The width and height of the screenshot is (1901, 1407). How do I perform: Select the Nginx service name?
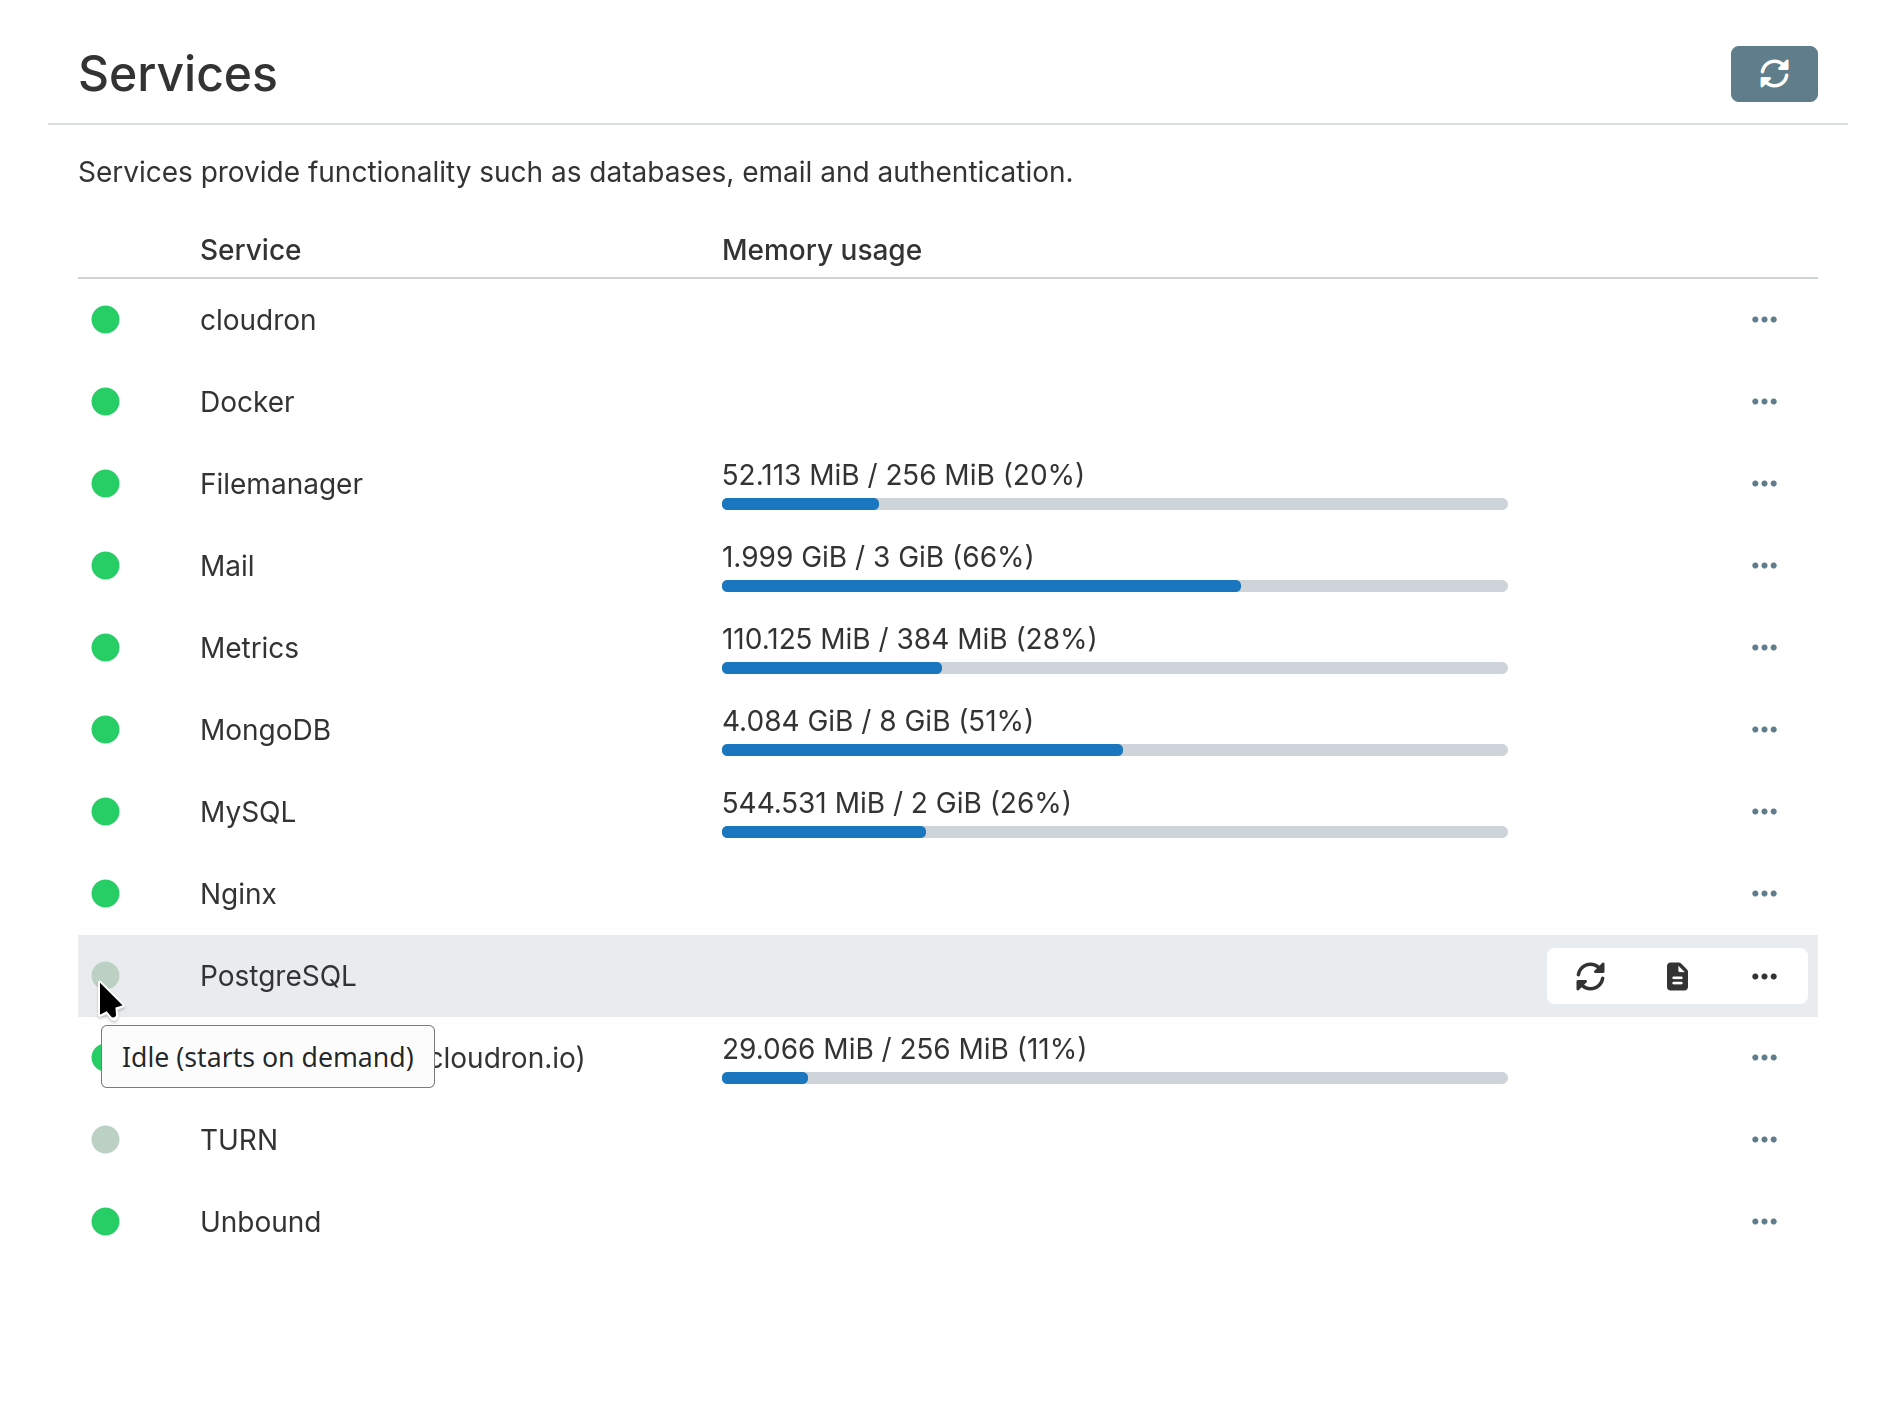pos(238,894)
